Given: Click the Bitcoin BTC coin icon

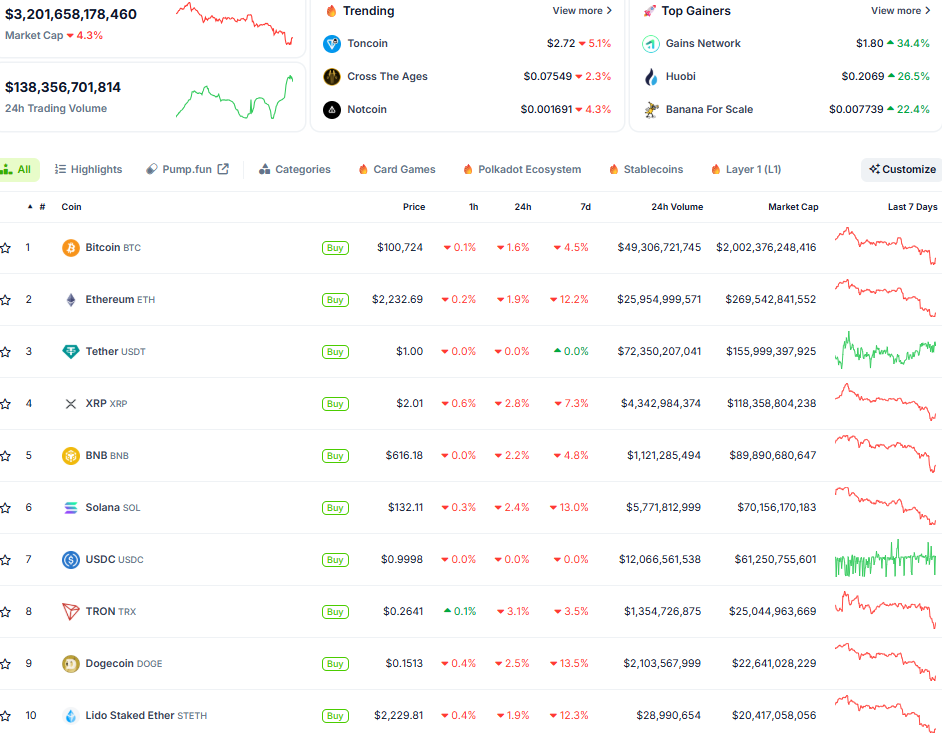Looking at the screenshot, I should click(69, 247).
